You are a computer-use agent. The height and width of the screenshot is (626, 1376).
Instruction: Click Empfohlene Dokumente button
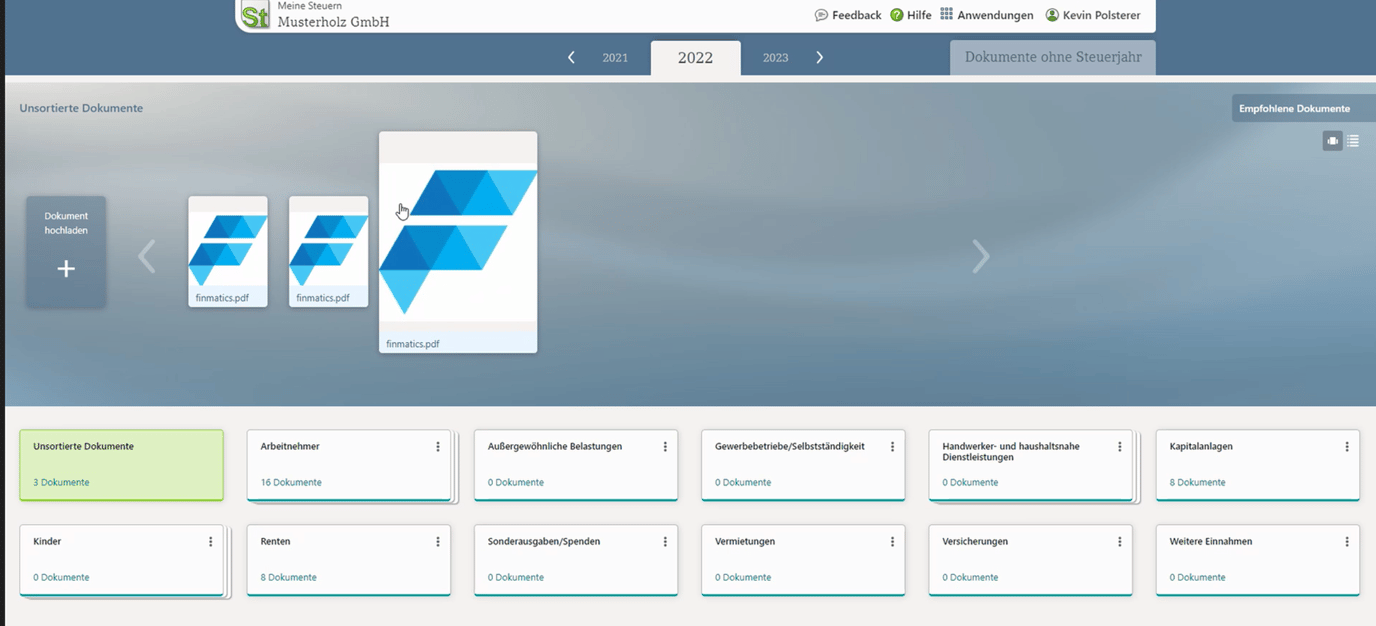(x=1294, y=108)
